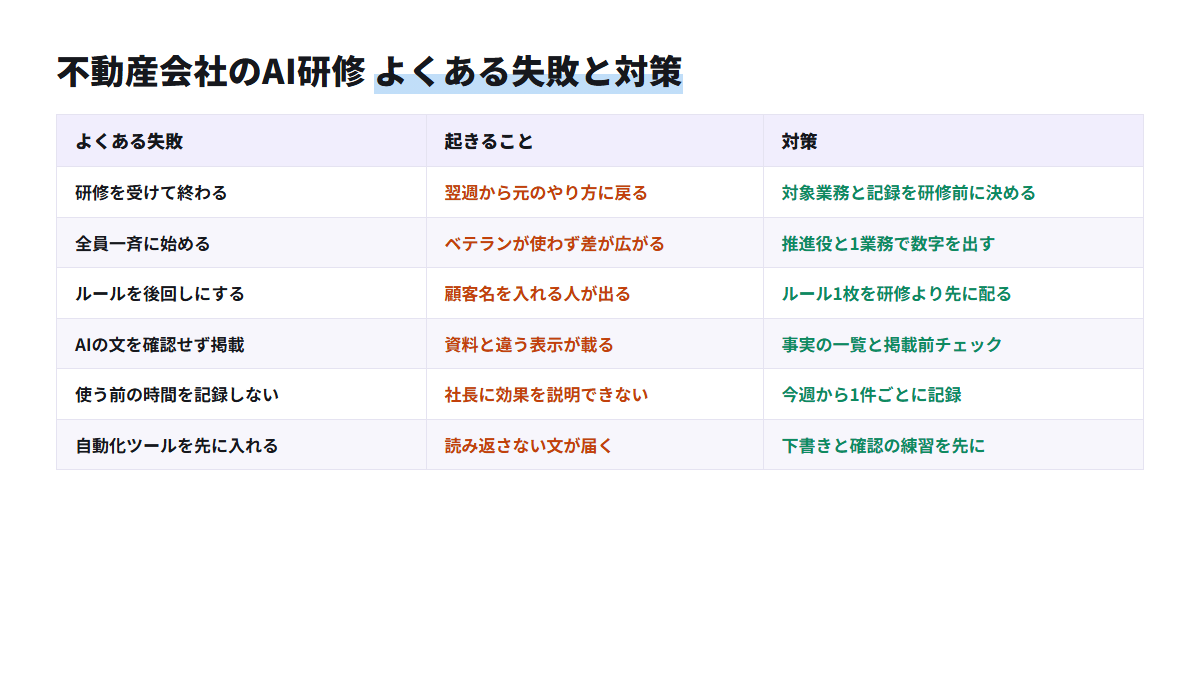This screenshot has width=1200, height=675.
Task: Click the cell 全員一斉に始める
Action: [x=241, y=243]
